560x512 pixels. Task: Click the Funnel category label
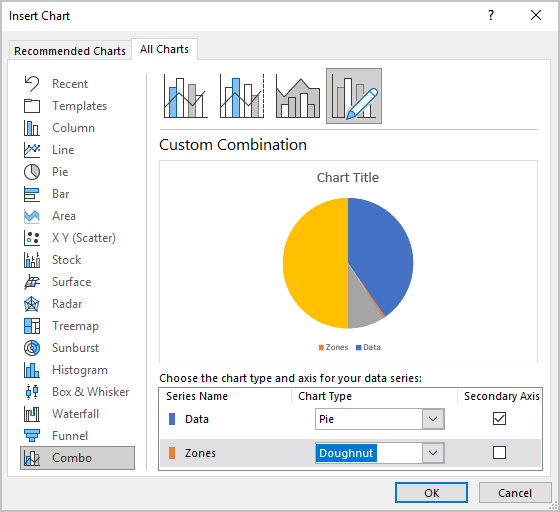70,436
